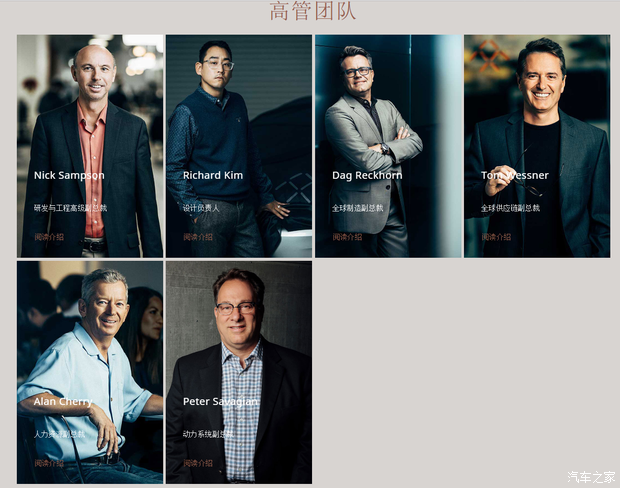620x488 pixels.
Task: Click the Alan Cherry name text
Action: pyautogui.click(x=63, y=402)
